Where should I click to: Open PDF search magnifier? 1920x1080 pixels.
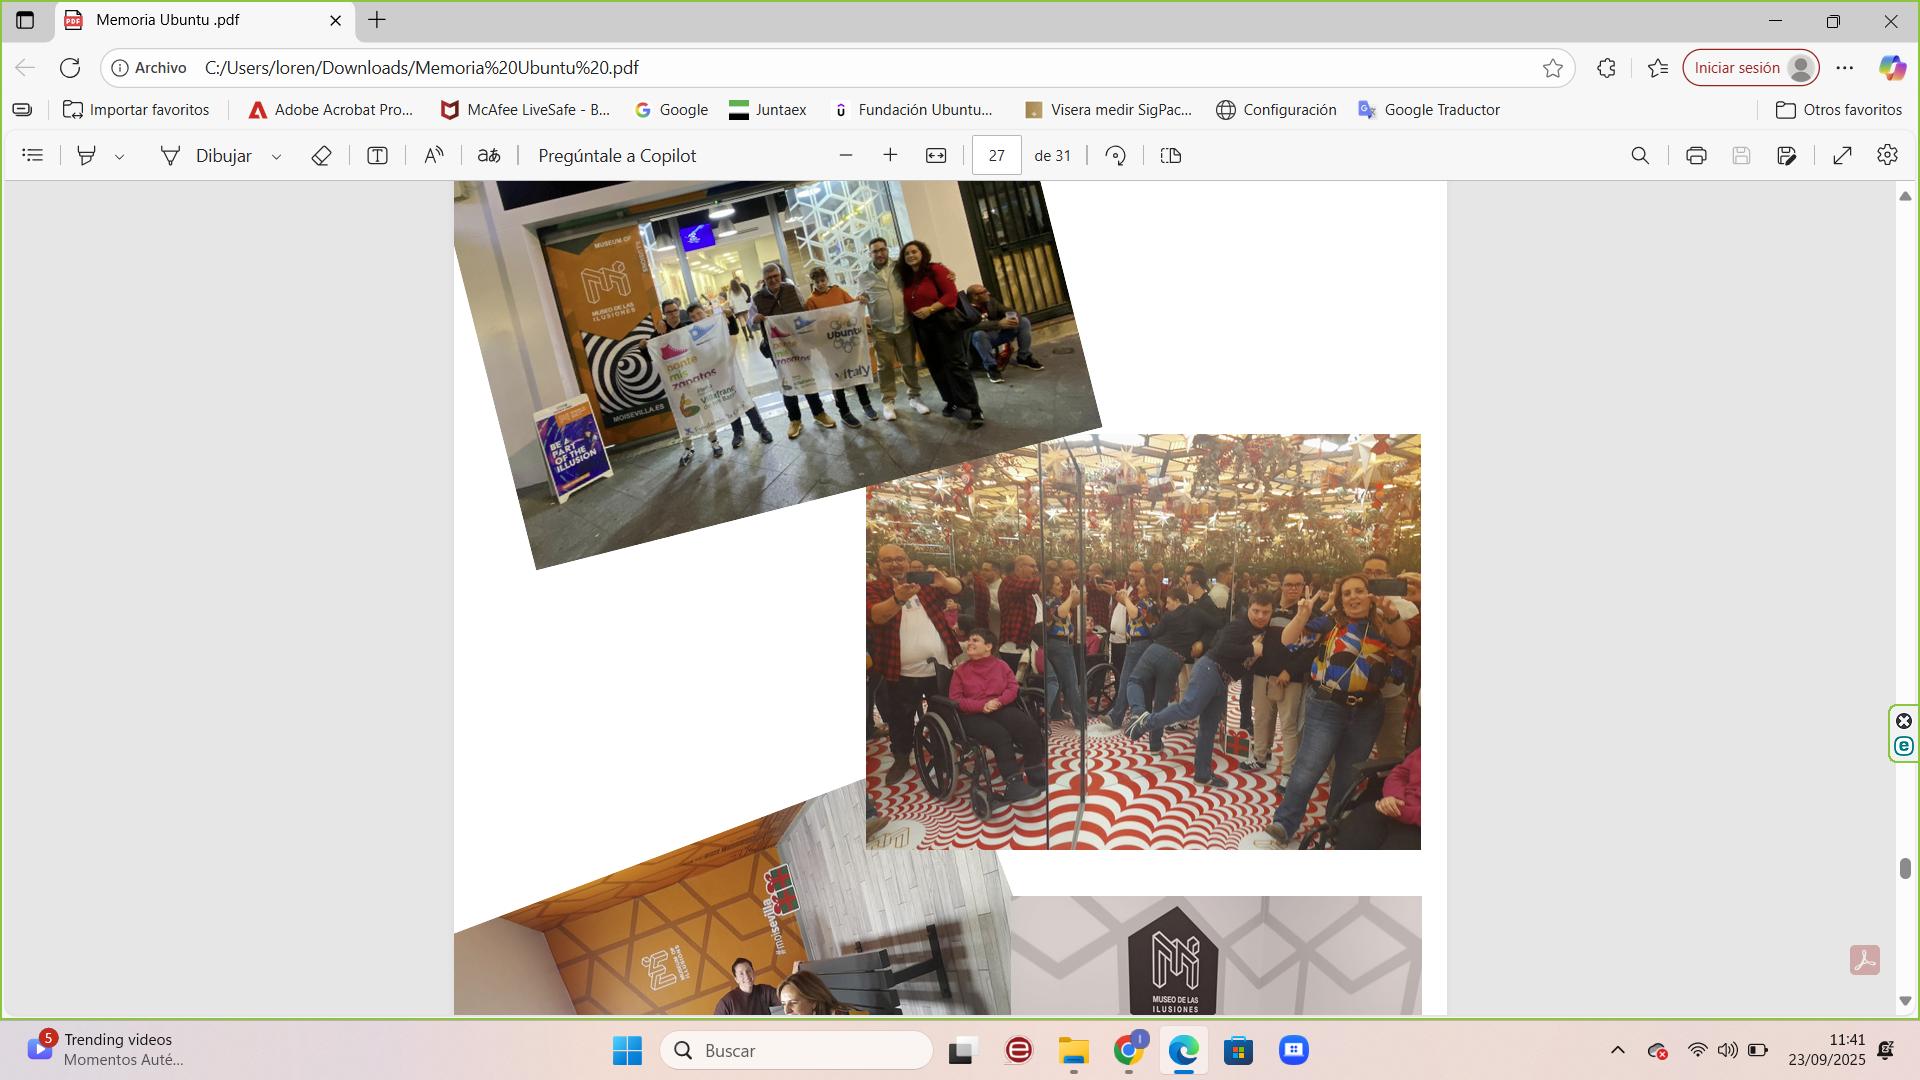(1640, 156)
